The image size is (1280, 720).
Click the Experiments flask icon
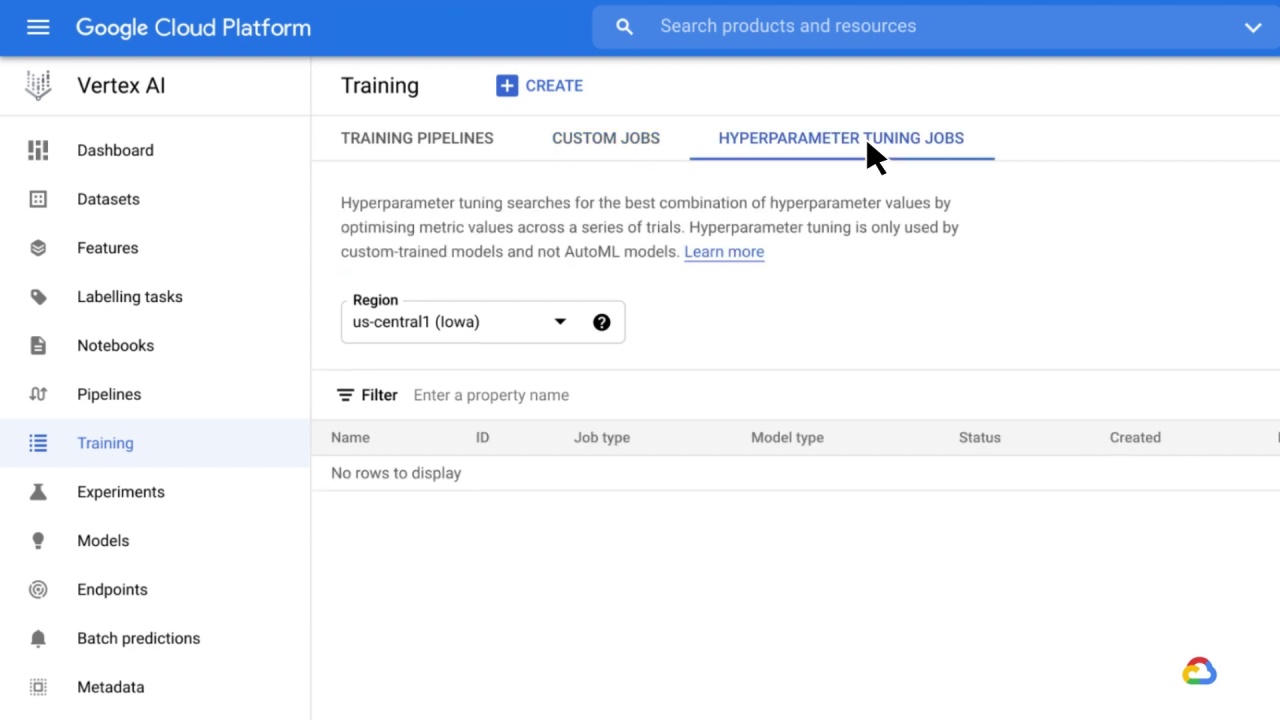click(38, 492)
